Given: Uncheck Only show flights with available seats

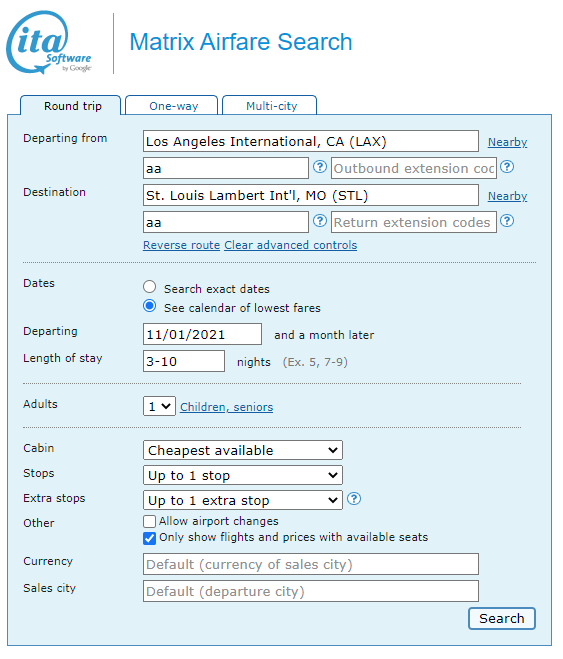Looking at the screenshot, I should coord(149,538).
